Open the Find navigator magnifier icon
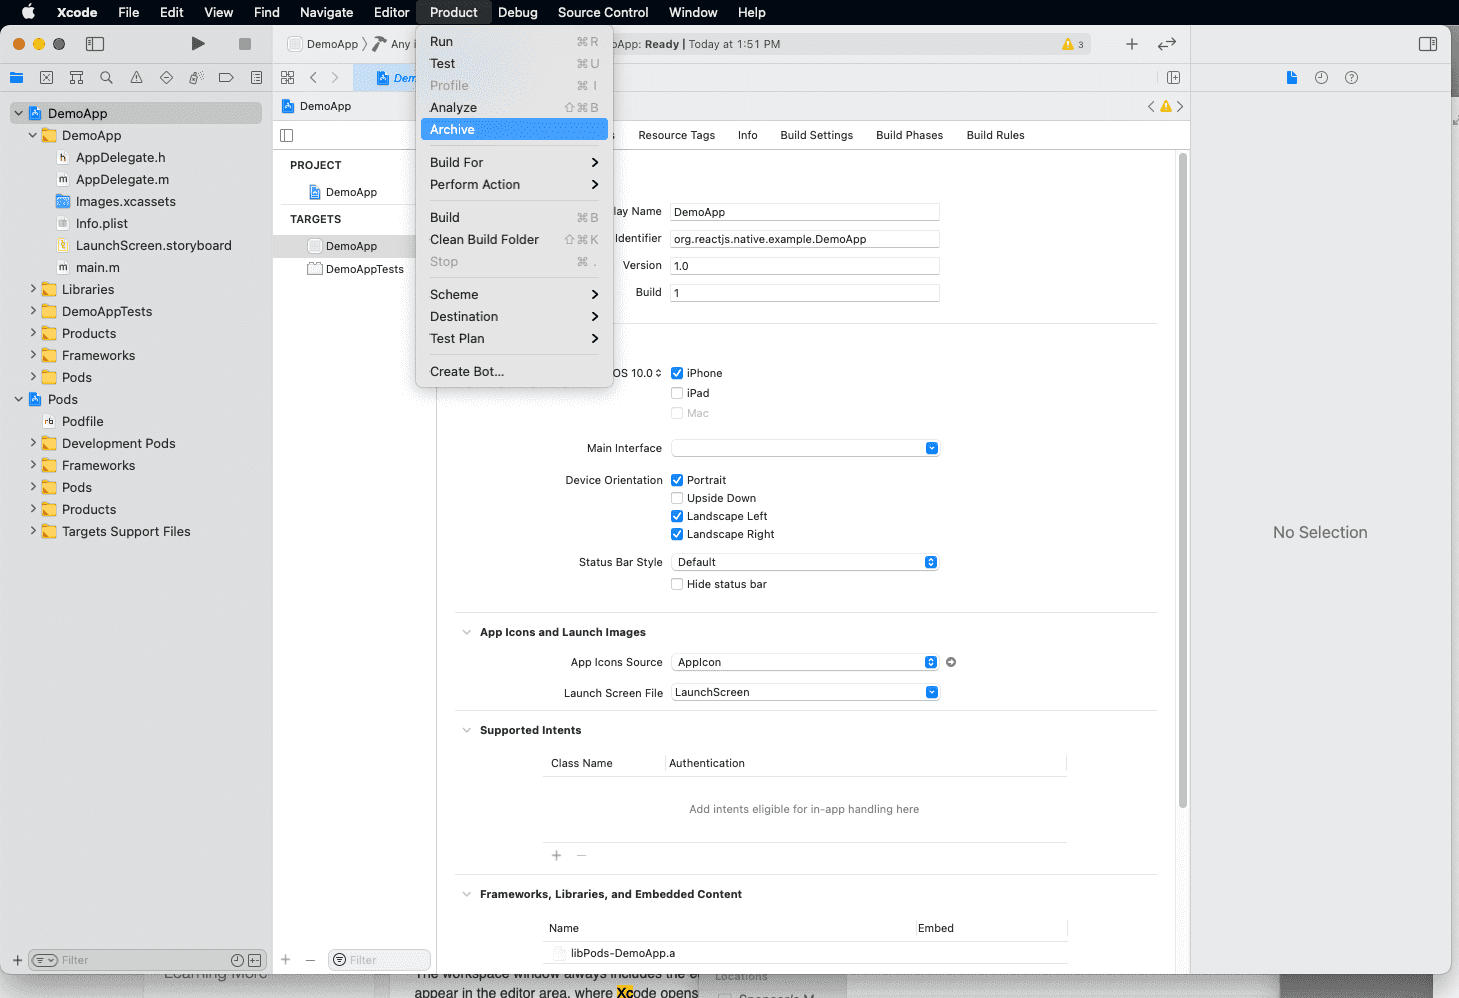Image resolution: width=1459 pixels, height=998 pixels. pyautogui.click(x=106, y=77)
